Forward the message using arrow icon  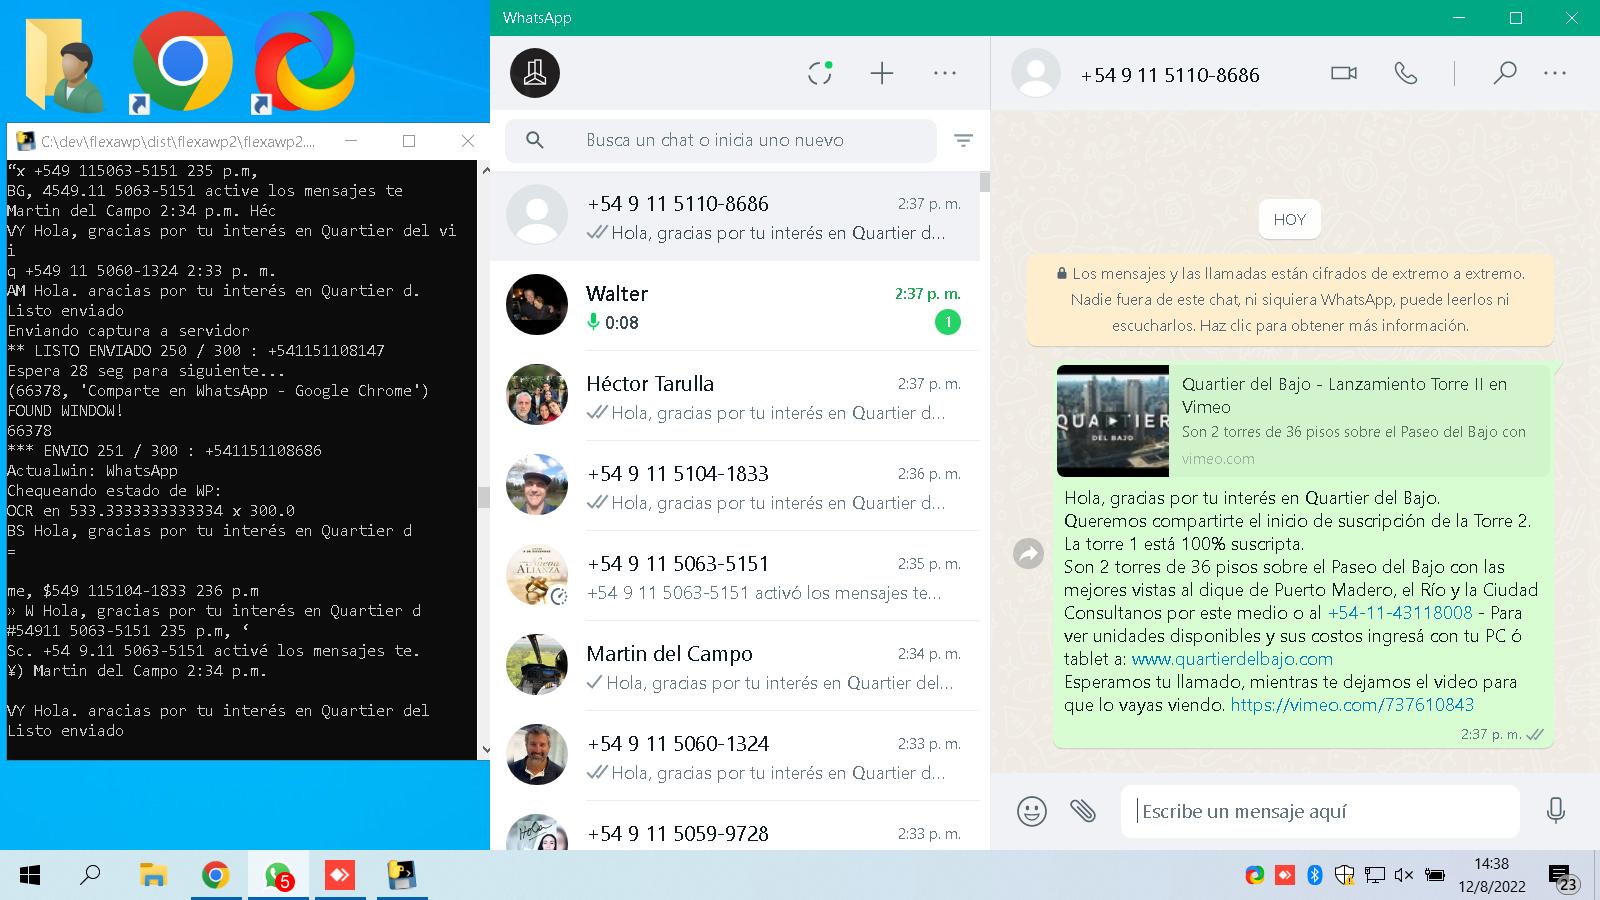coord(1028,553)
